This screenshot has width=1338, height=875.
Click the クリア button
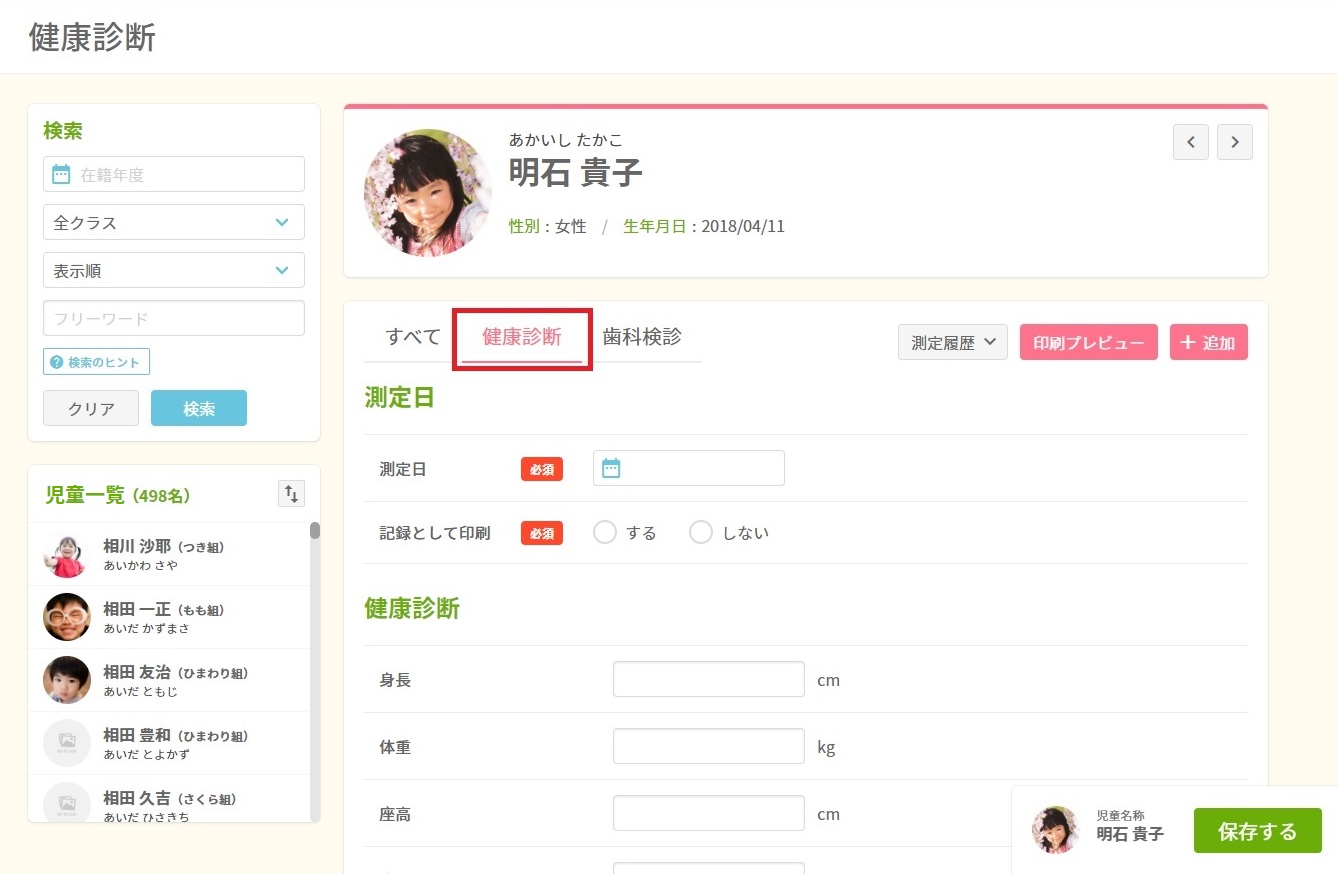[91, 408]
